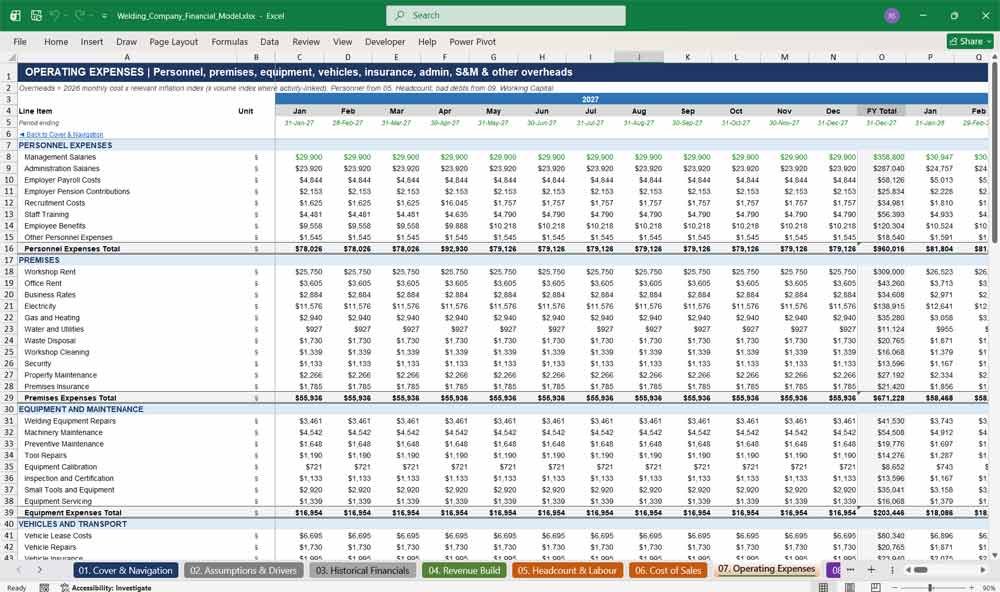Screen dimensions: 1000x592
Task: Click the Redo arrow icon
Action: [x=80, y=15]
